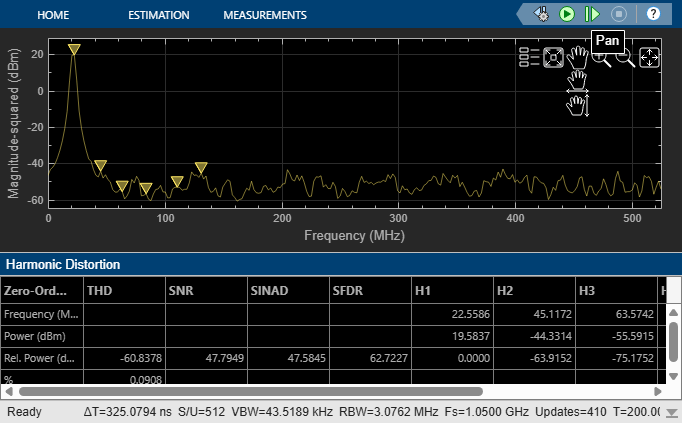Click the maximize axes arrows icon
Screen dimensions: 682x423
(649, 57)
